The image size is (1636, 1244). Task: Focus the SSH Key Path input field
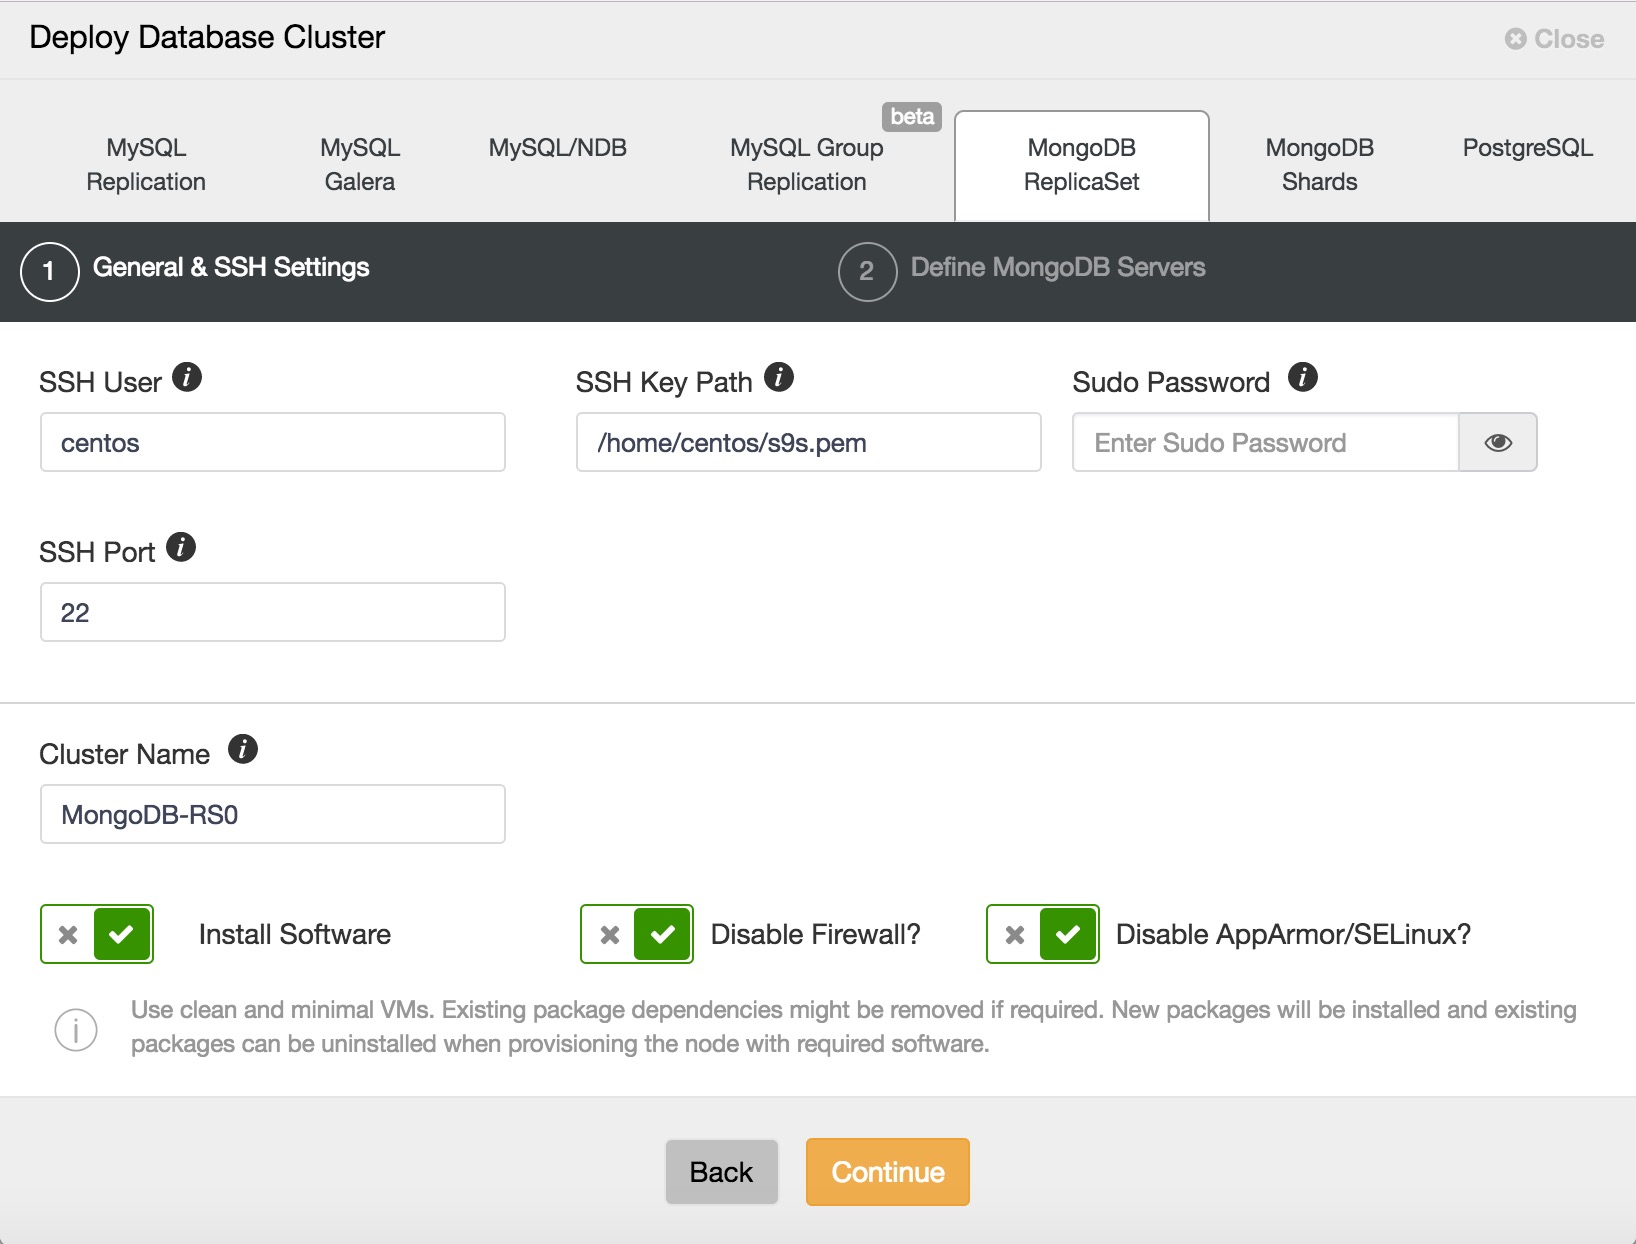coord(809,442)
